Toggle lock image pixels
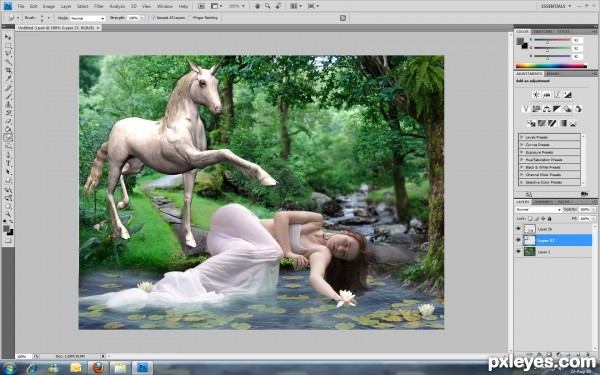600x375 pixels. pyautogui.click(x=536, y=219)
